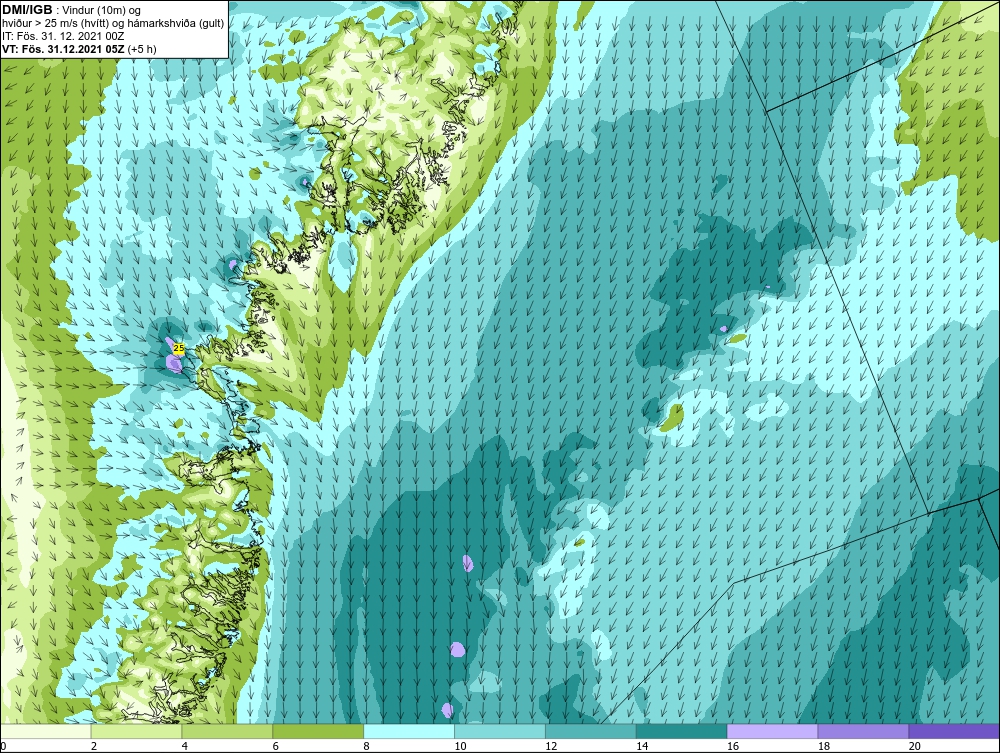This screenshot has width=1000, height=753.
Task: Select the 6–8 m/s legend color
Action: coord(318,731)
